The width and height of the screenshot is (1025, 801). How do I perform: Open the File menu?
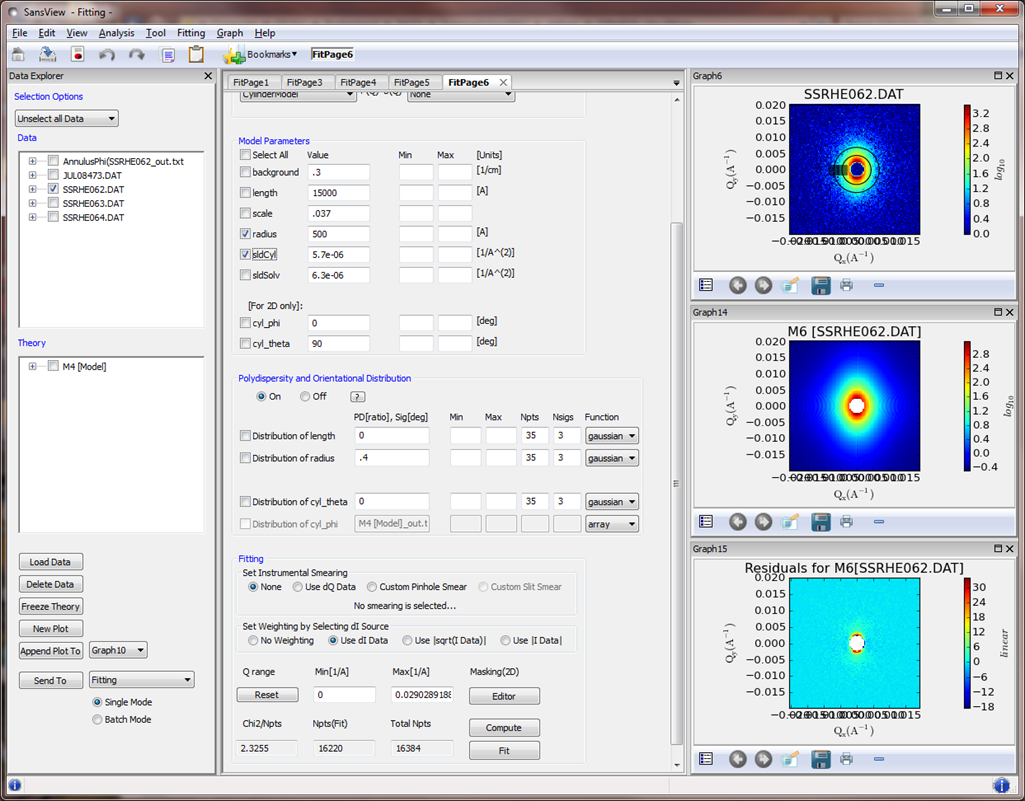click(x=20, y=33)
